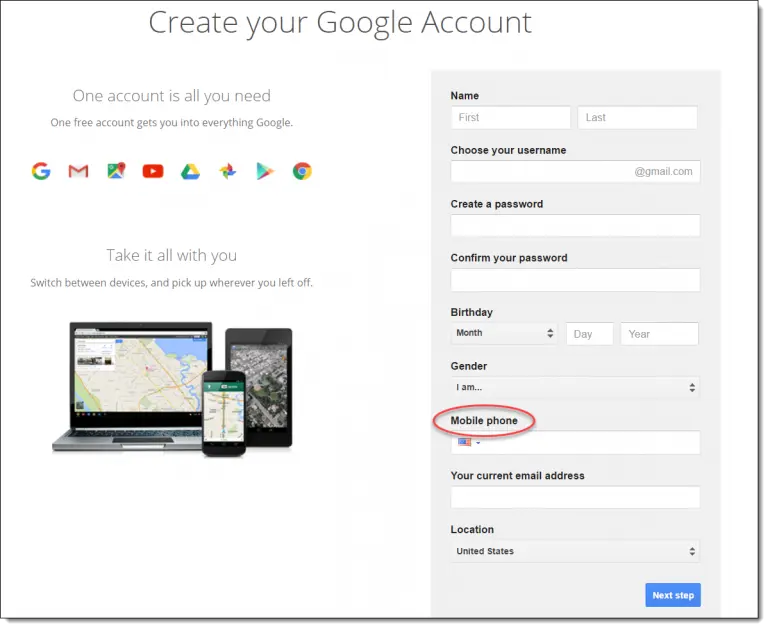This screenshot has width=768, height=628.
Task: Click the birthday Year field
Action: coord(660,334)
